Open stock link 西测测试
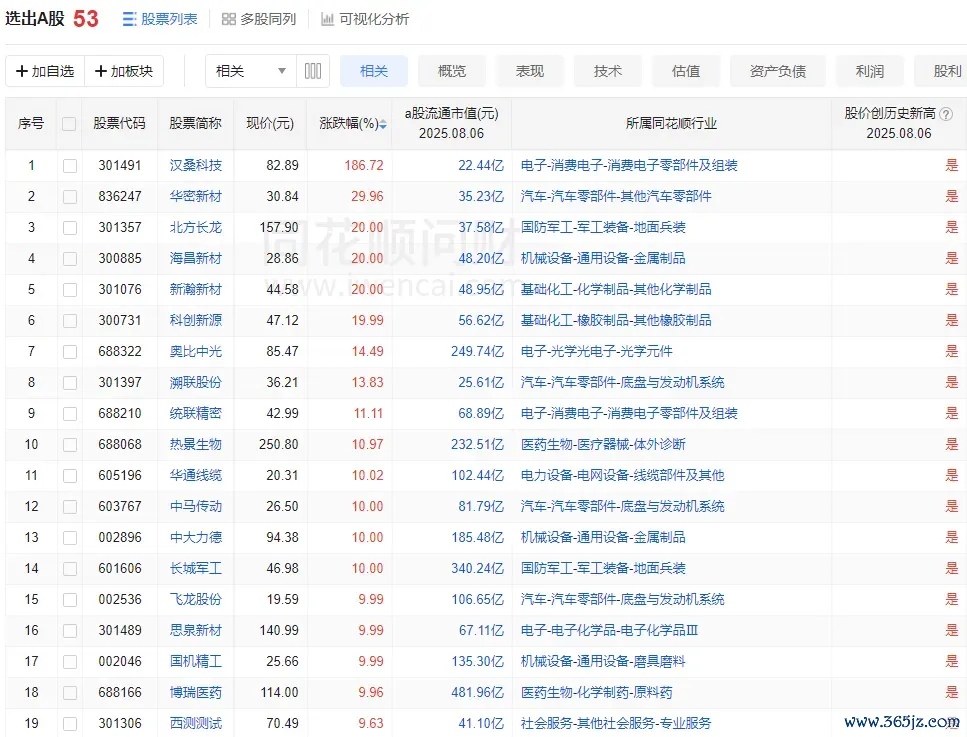This screenshot has height=737, width=967. [195, 723]
